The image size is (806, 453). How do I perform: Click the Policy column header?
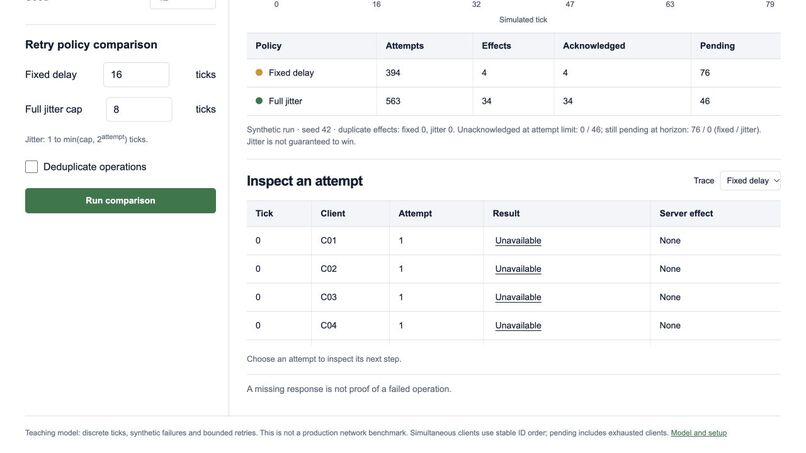pyautogui.click(x=268, y=46)
